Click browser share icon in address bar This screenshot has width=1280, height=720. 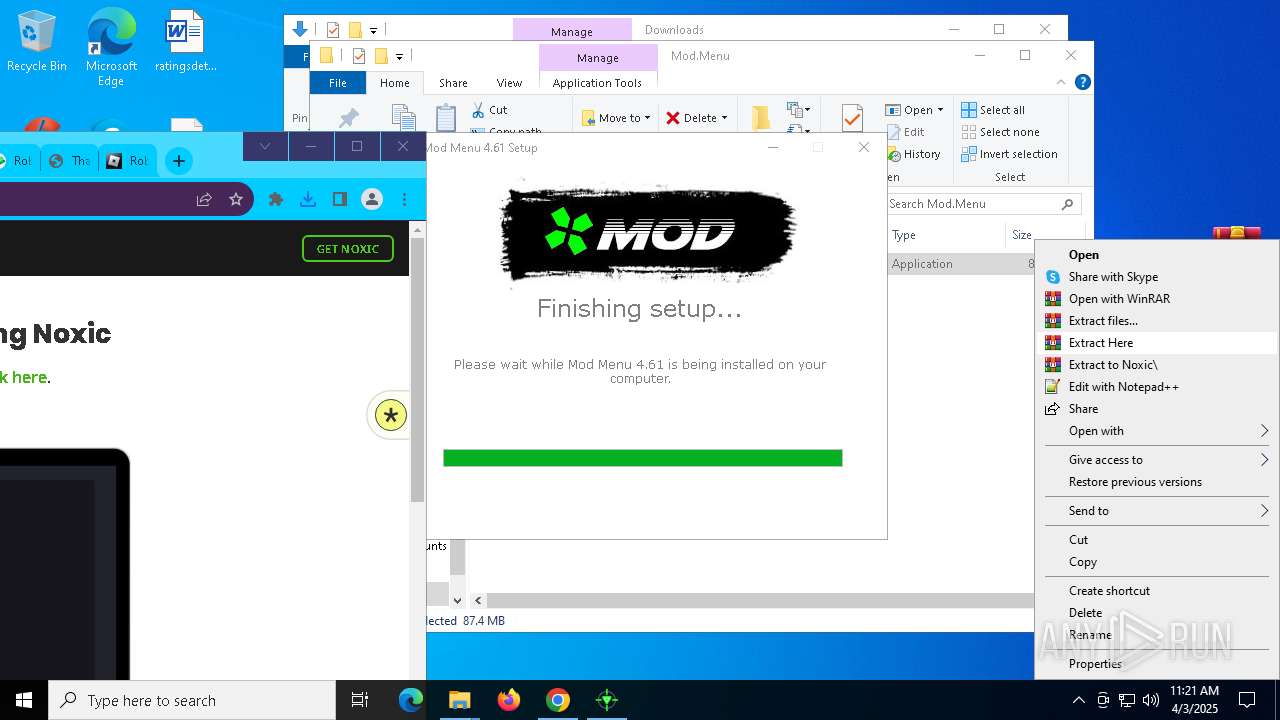204,199
